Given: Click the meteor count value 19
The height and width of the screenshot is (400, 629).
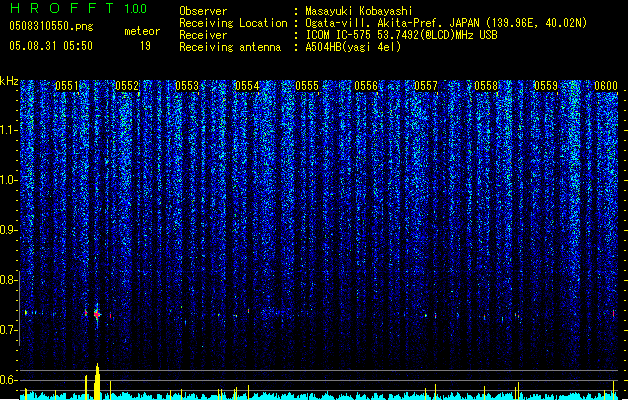Looking at the screenshot, I should 145,46.
